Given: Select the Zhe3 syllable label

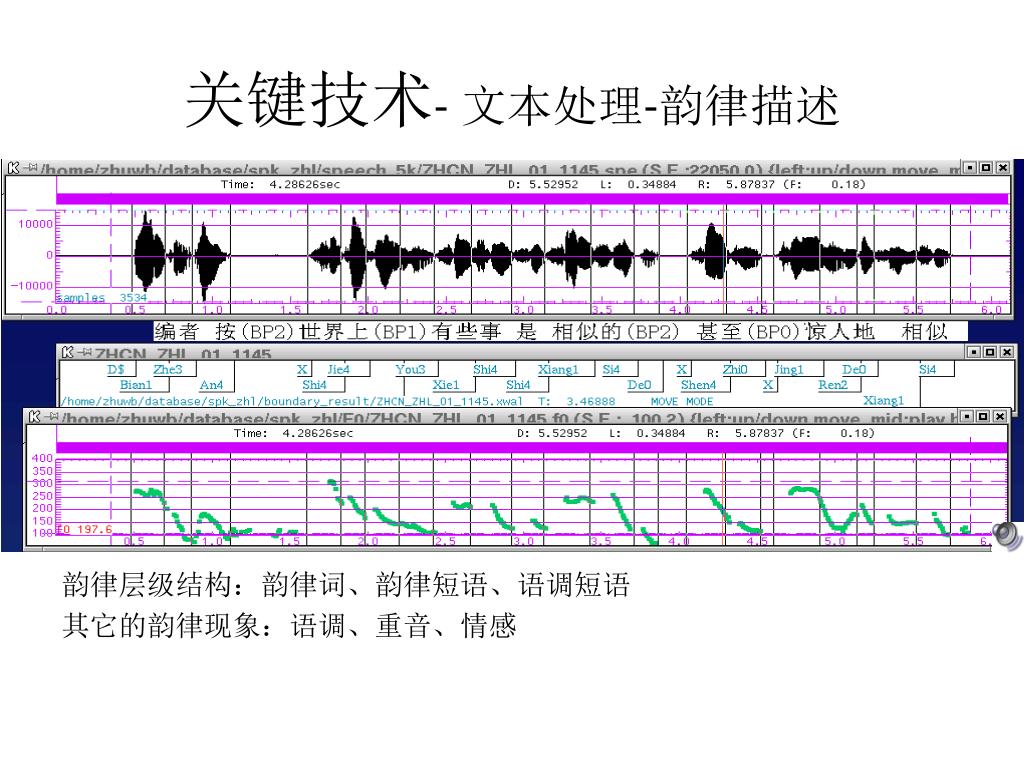Looking at the screenshot, I should click(x=168, y=369).
